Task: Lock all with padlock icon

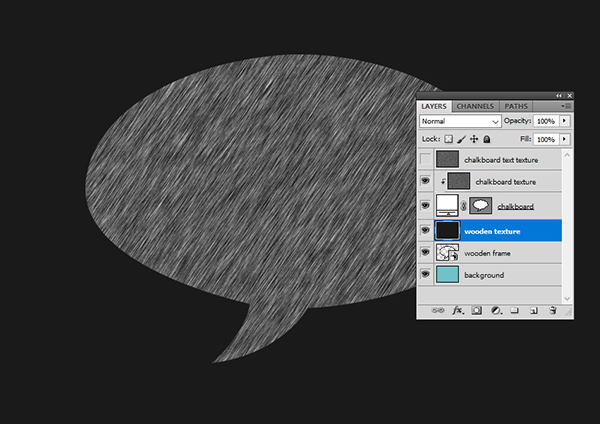Action: [487, 139]
